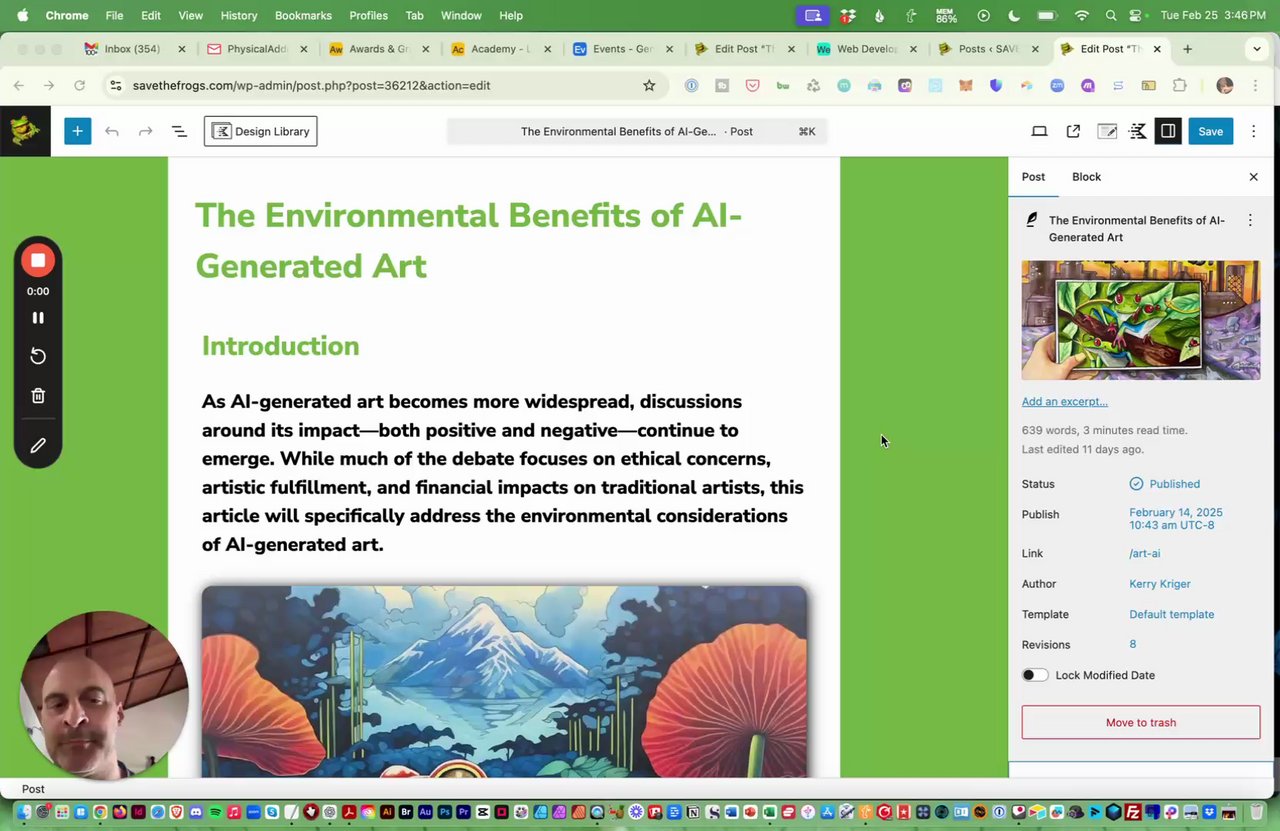
Task: Save the post
Action: tap(1210, 131)
